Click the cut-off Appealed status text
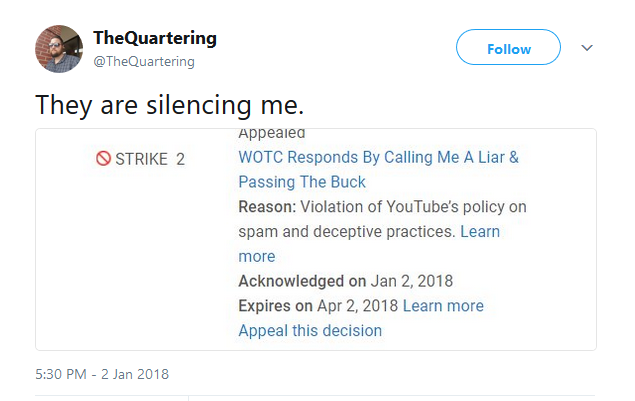 [272, 133]
